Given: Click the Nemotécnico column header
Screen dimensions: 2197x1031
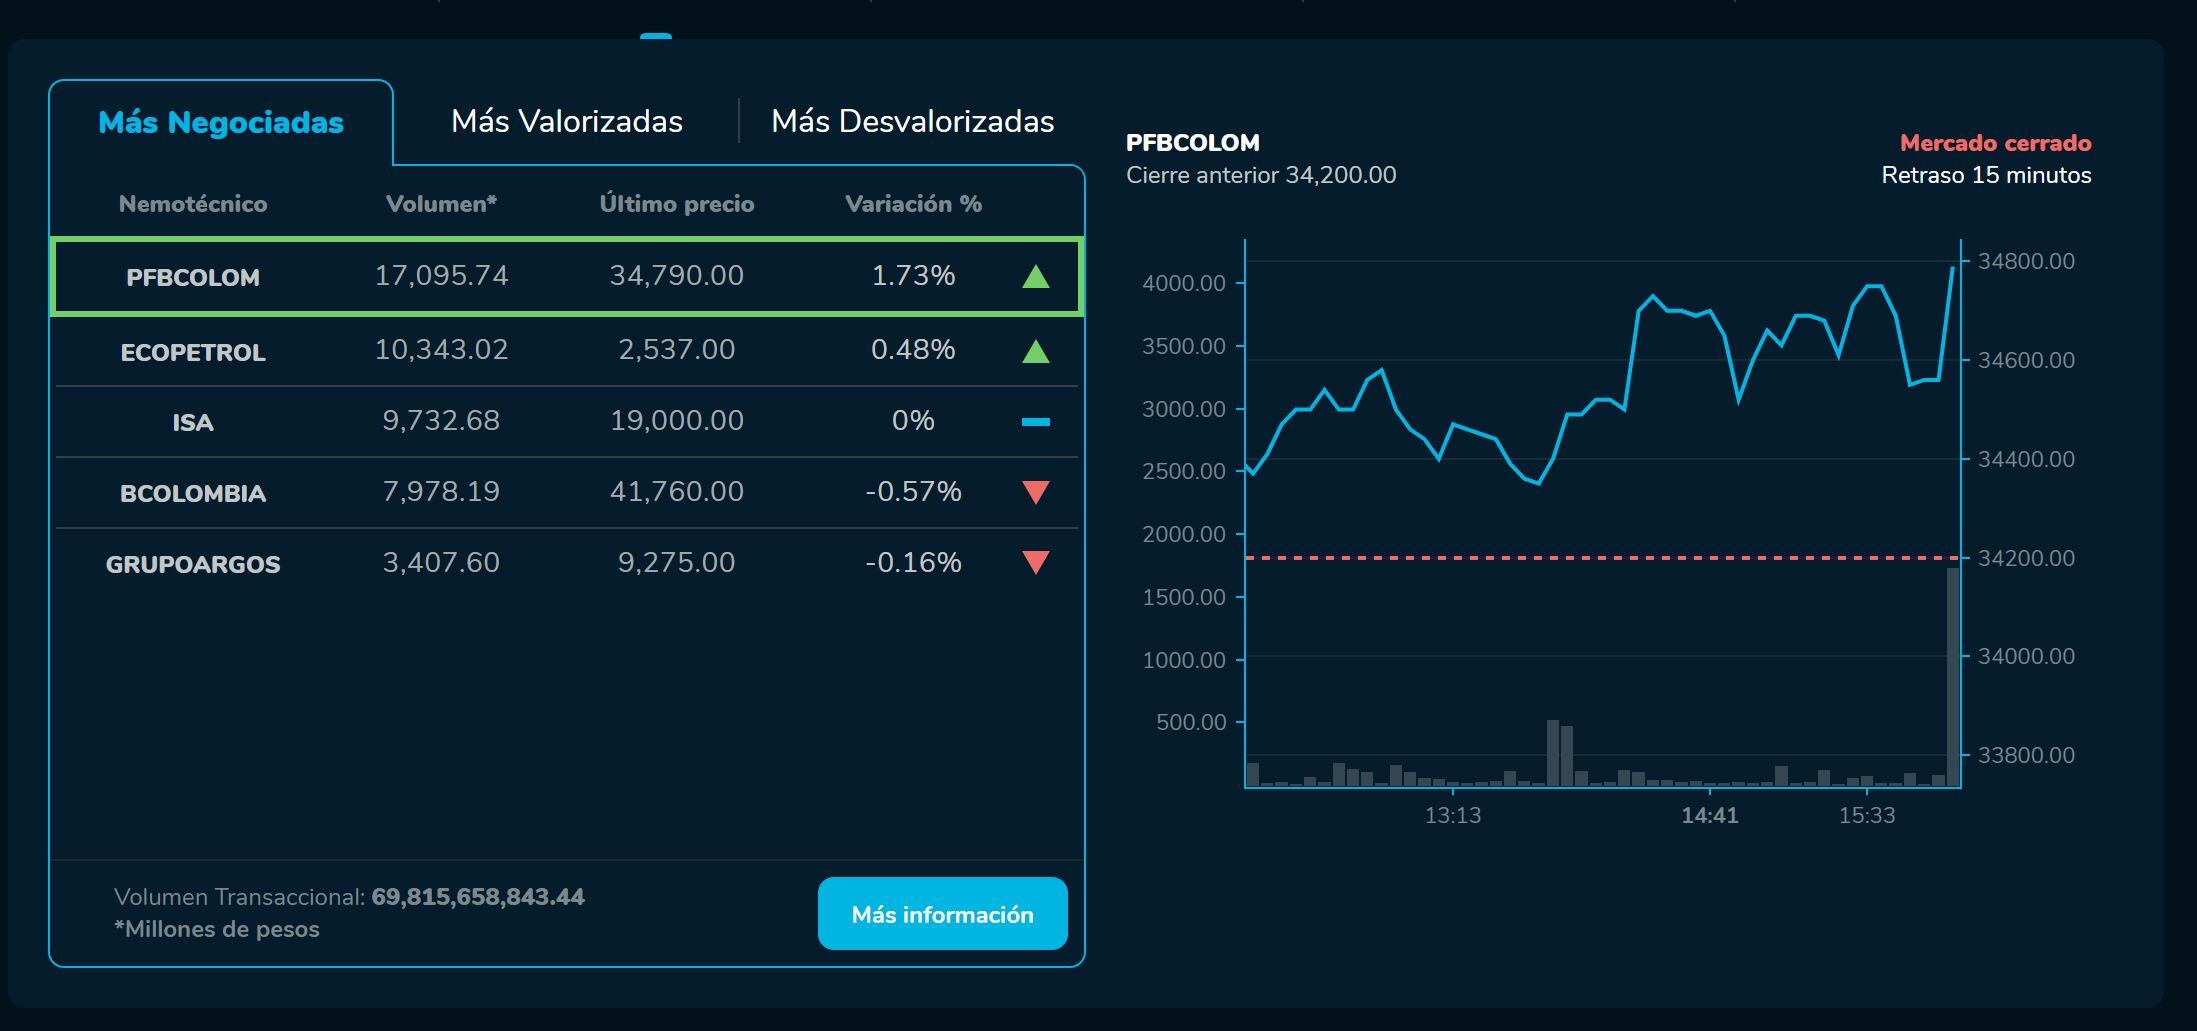Looking at the screenshot, I should [x=193, y=203].
